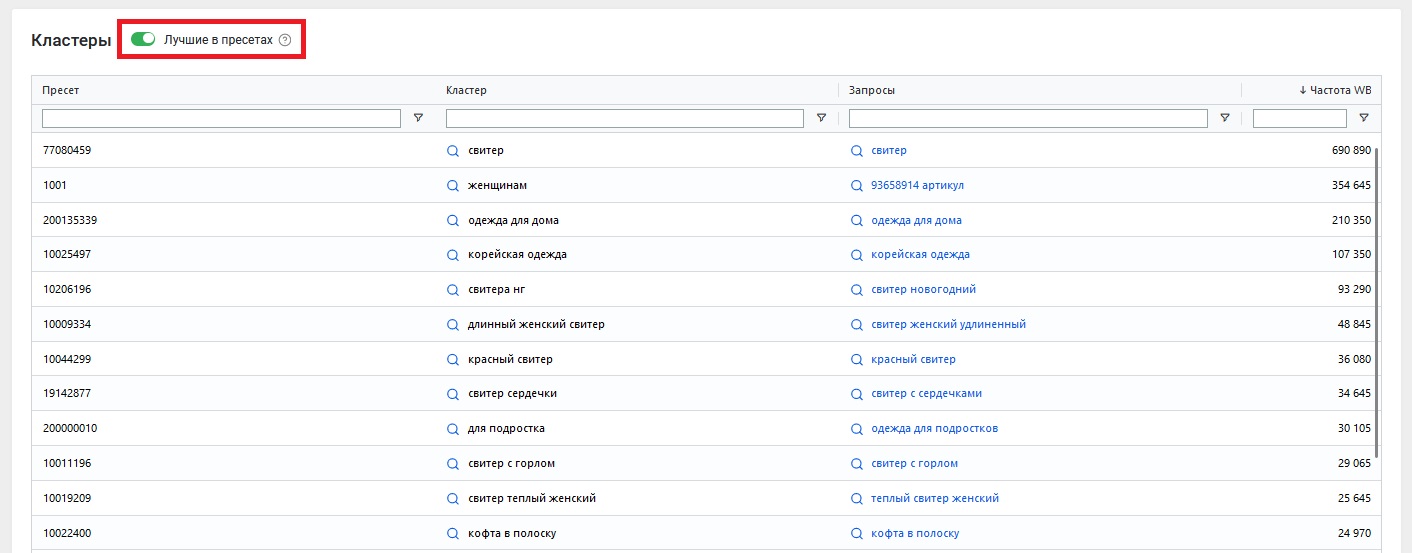Select preset cell "10206196"
This screenshot has height=553, width=1412.
pos(67,290)
